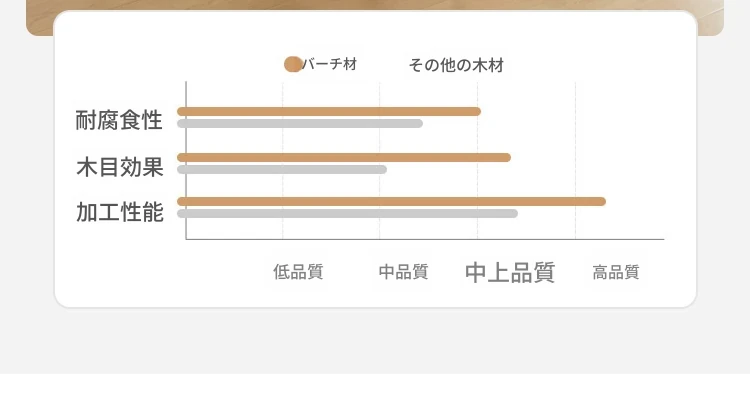
Task: Click the wood texture image at top
Action: click(x=375, y=5)
